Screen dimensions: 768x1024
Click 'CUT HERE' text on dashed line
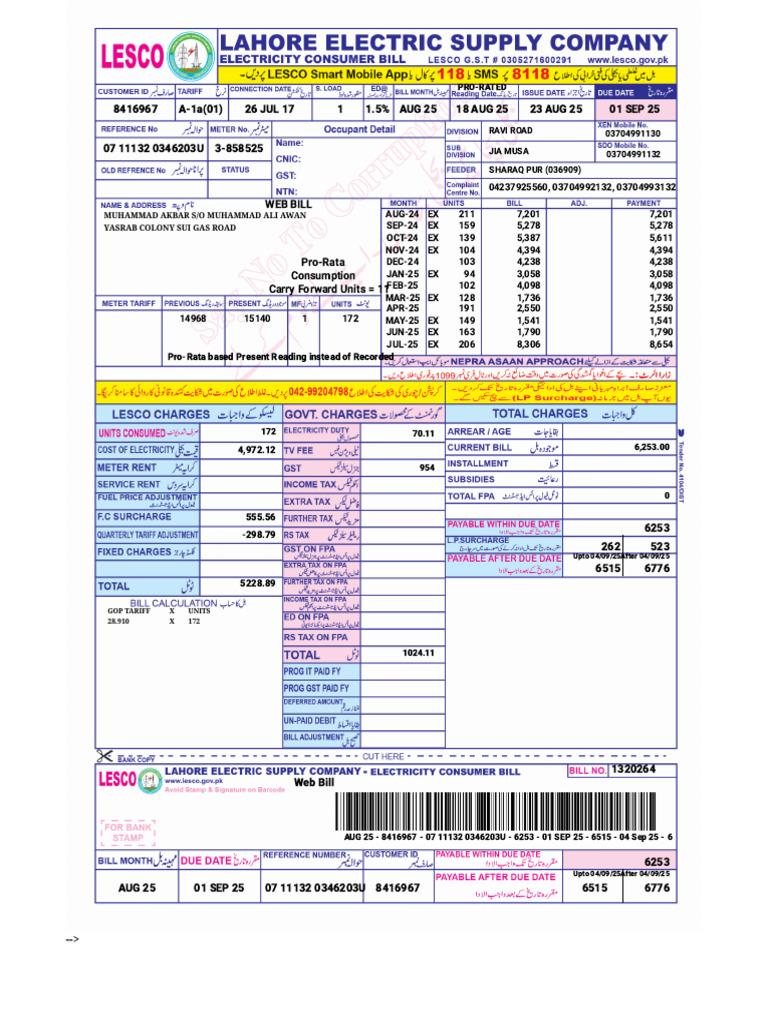[383, 756]
